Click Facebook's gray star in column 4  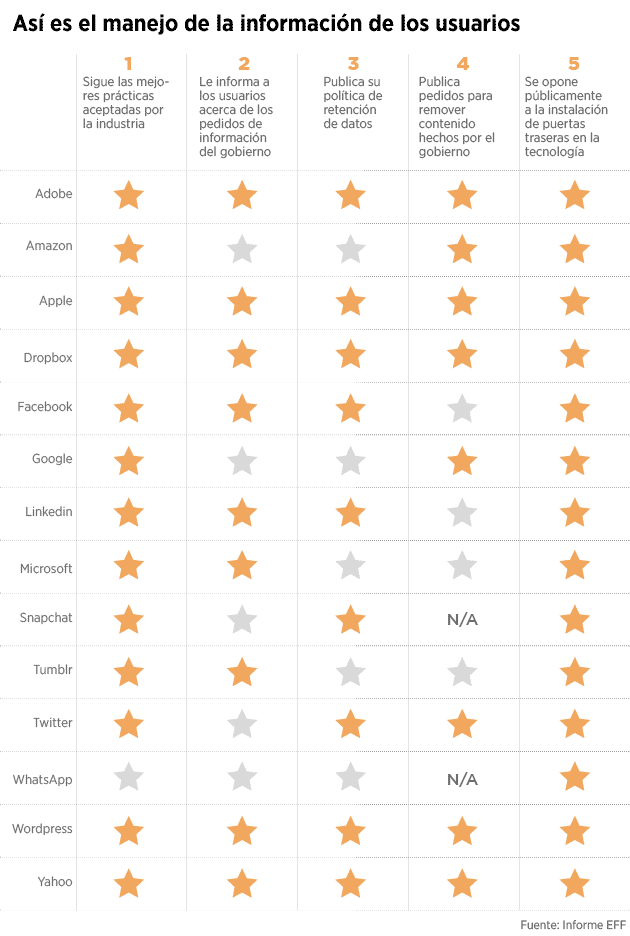coord(461,408)
